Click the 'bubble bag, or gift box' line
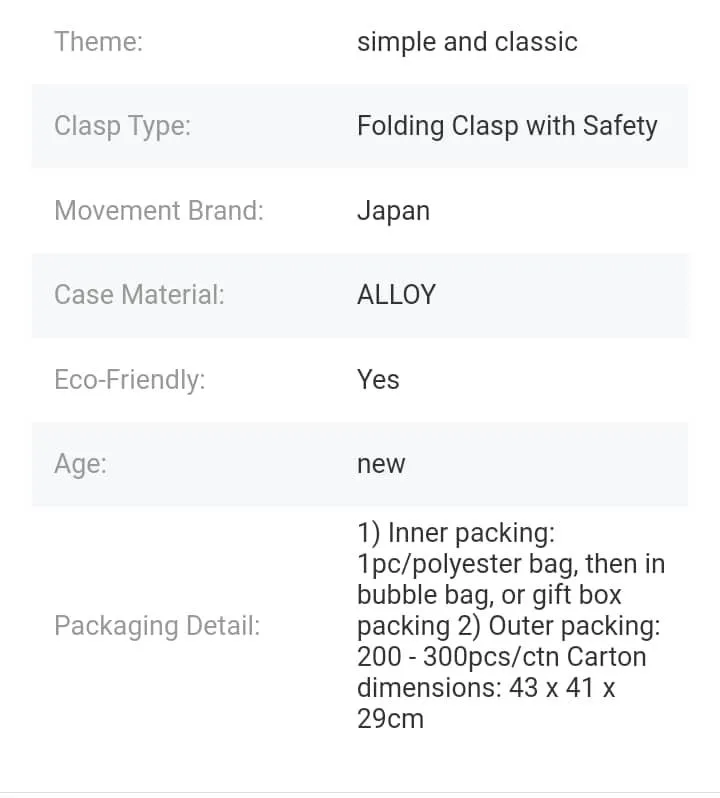 (489, 595)
